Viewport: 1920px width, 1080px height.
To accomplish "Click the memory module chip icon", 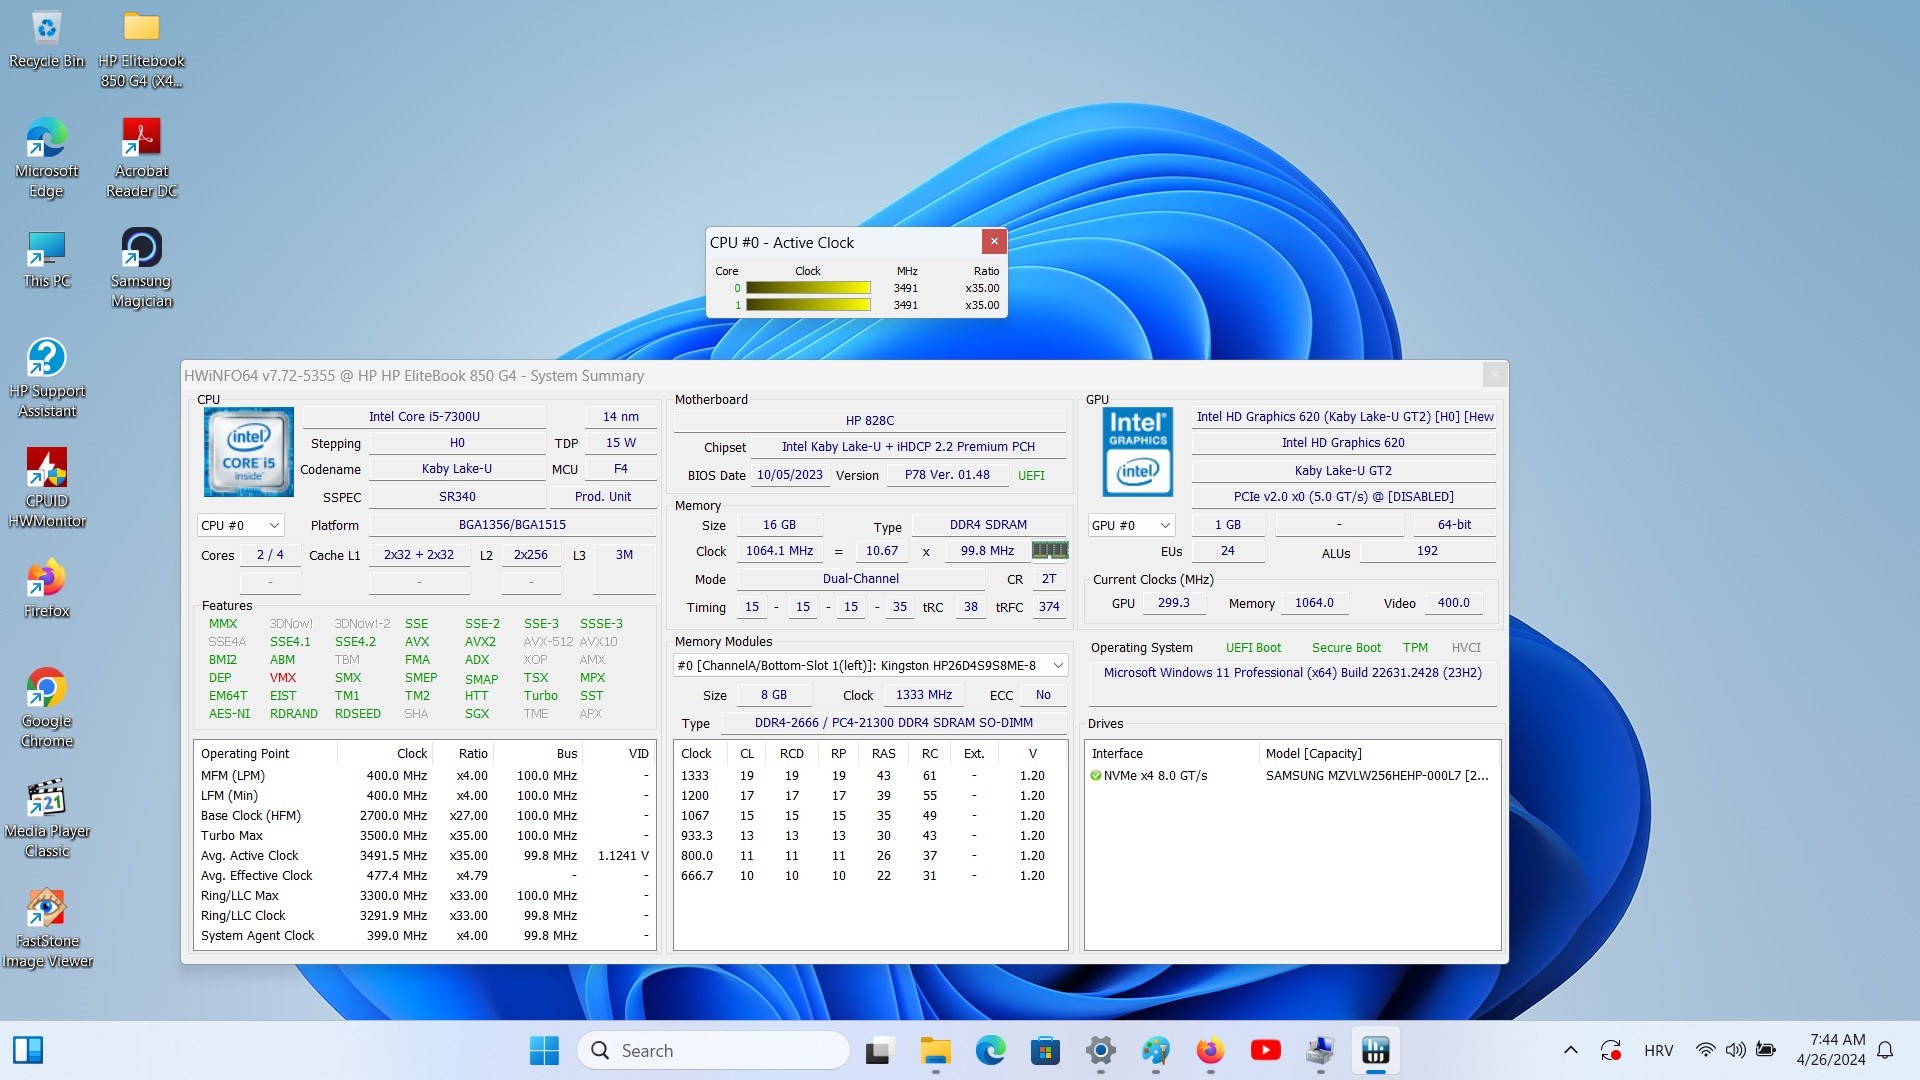I will click(1050, 550).
